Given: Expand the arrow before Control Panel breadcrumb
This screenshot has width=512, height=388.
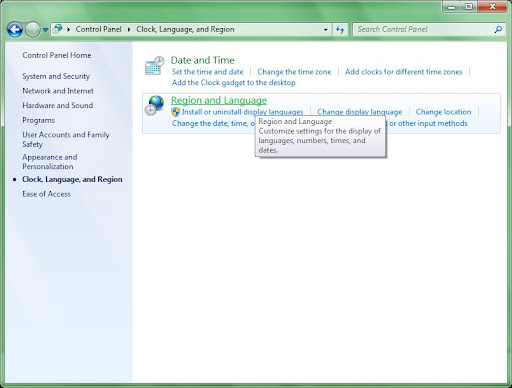Looking at the screenshot, I should click(x=69, y=29).
